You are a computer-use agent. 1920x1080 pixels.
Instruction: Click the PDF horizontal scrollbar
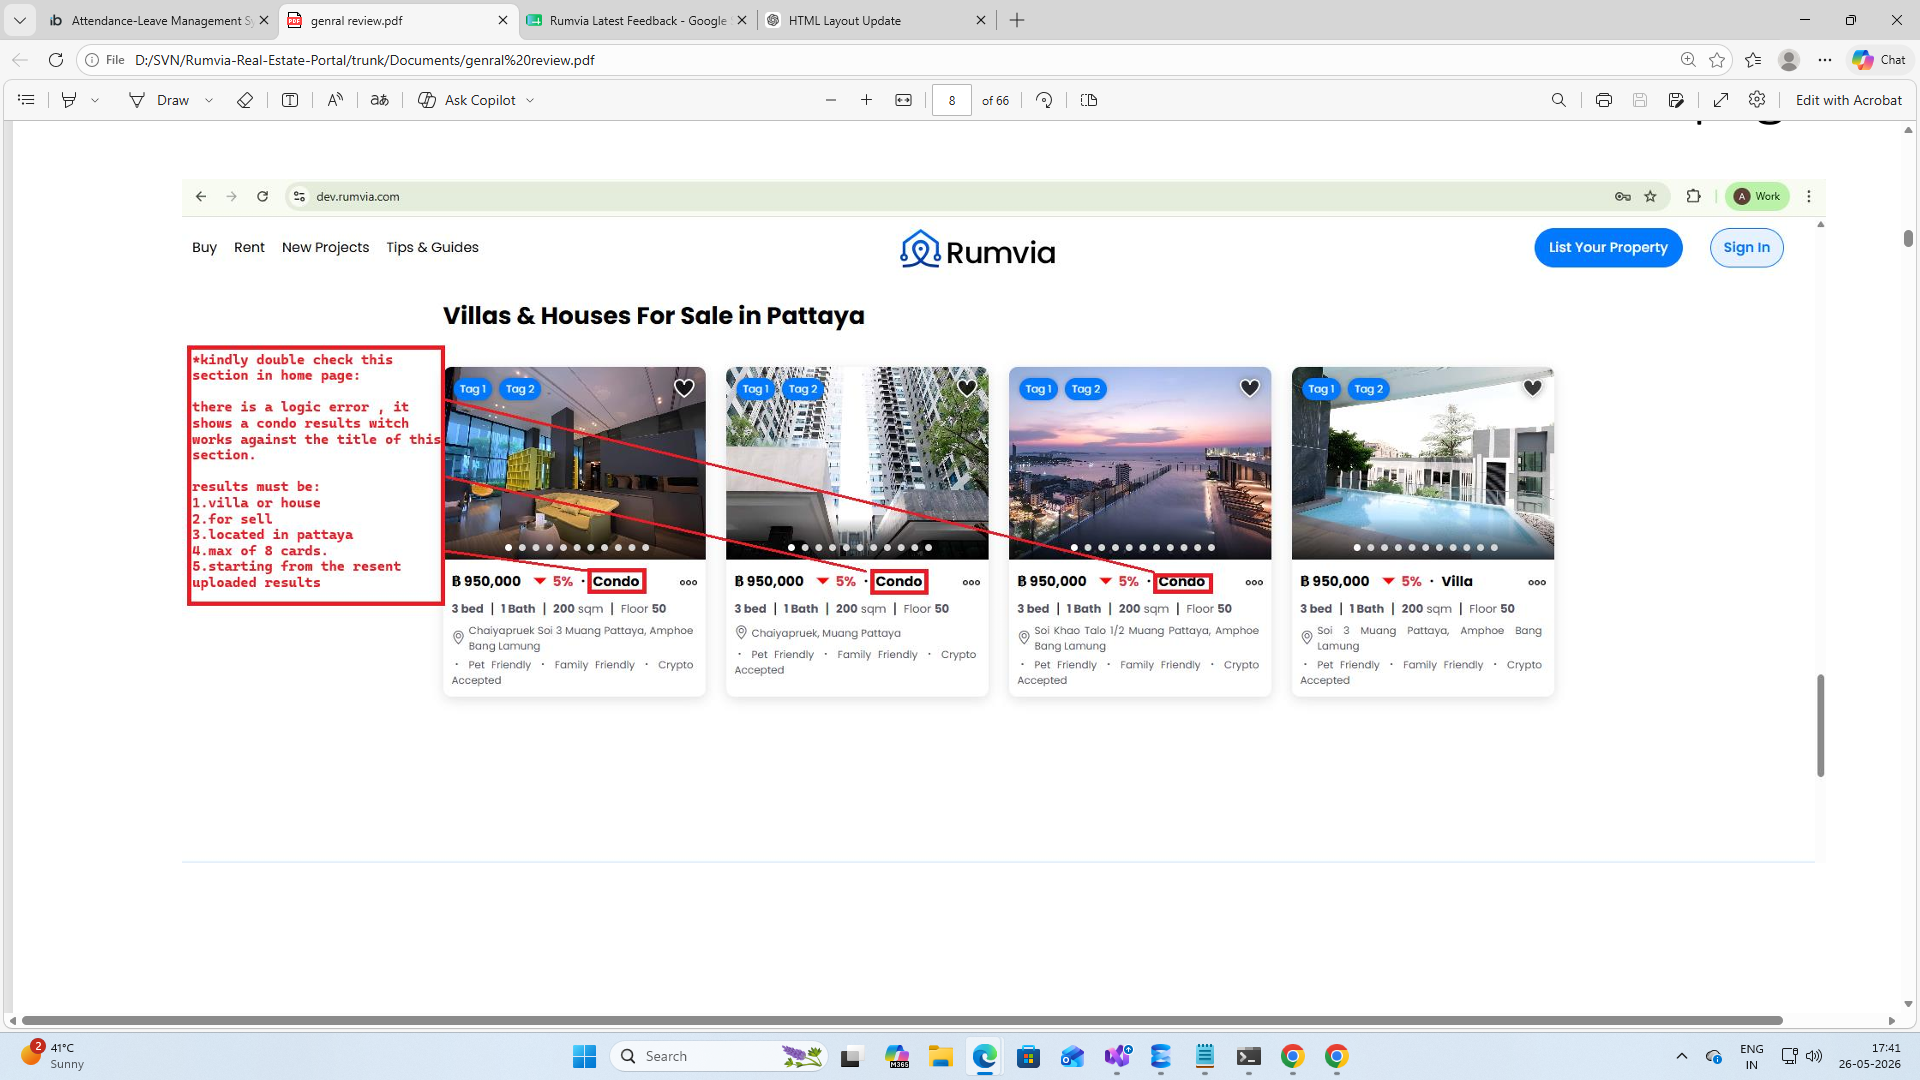coord(901,1021)
